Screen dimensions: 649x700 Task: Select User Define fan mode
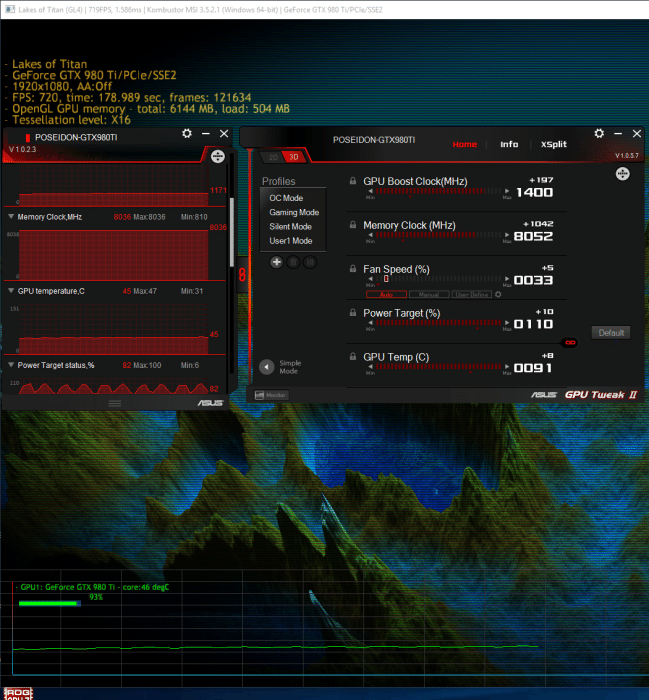472,295
